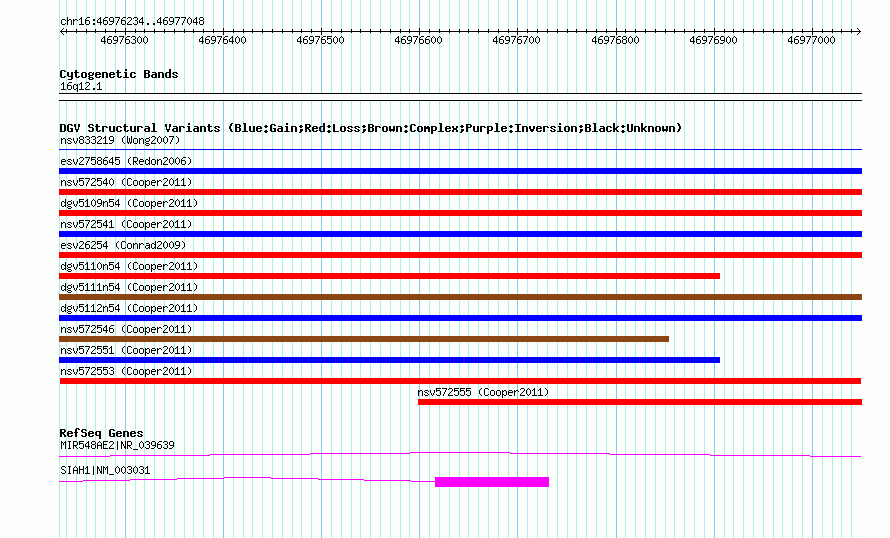Open the MIR548AE2|NR_039639 gene label
Screen dimensions: 890x538
(x=117, y=445)
